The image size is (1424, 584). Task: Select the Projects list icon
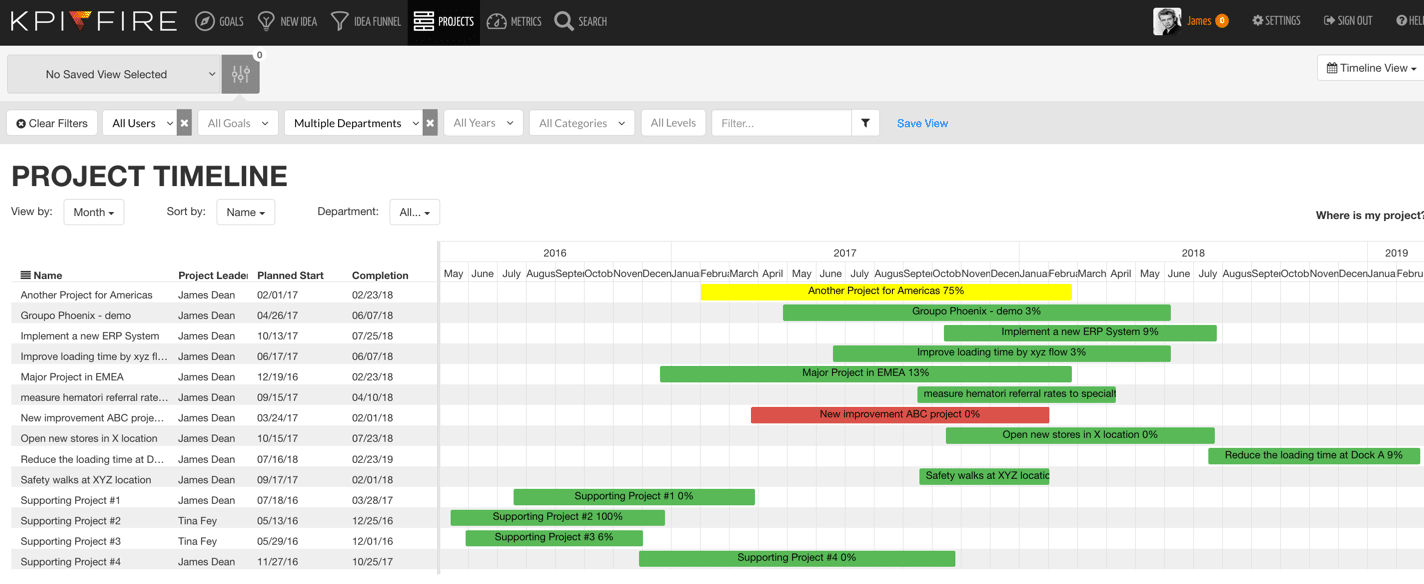coord(424,21)
